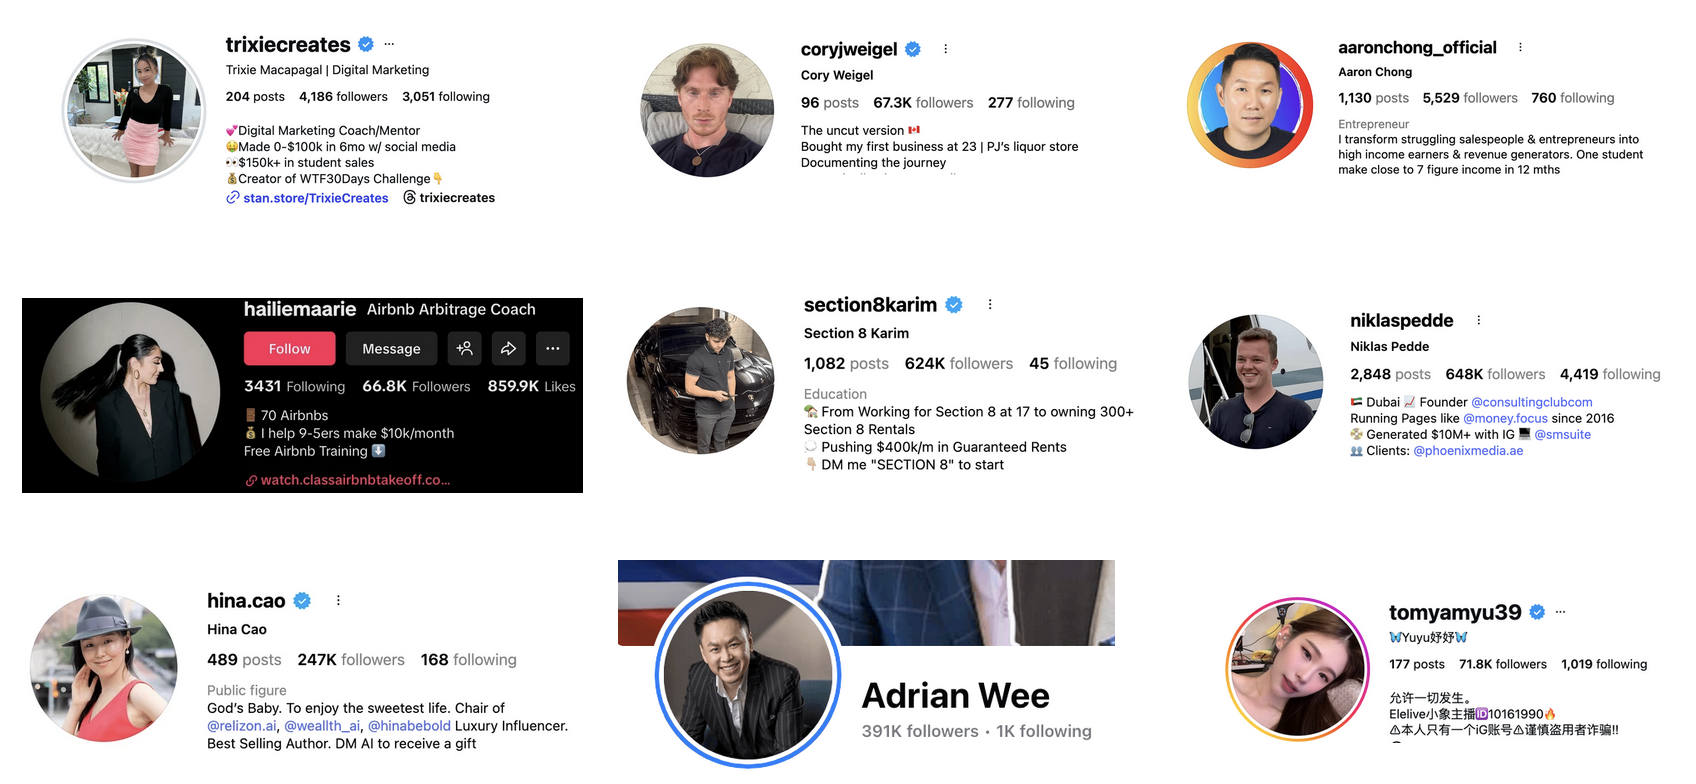
Task: Click hailiemaarie's add friend icon
Action: pos(465,348)
